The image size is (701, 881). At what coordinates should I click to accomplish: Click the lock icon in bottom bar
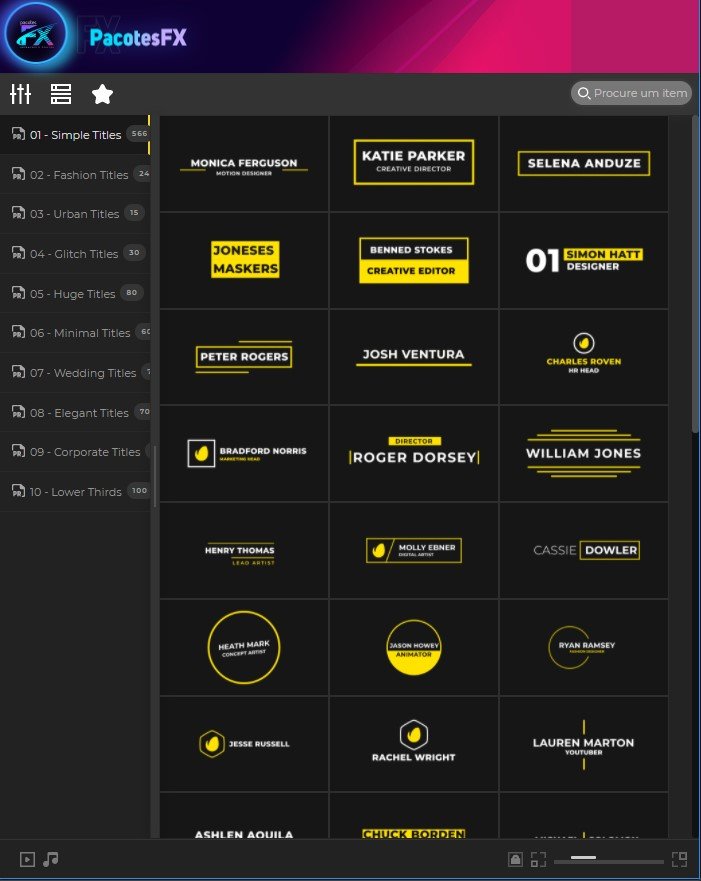tap(515, 859)
